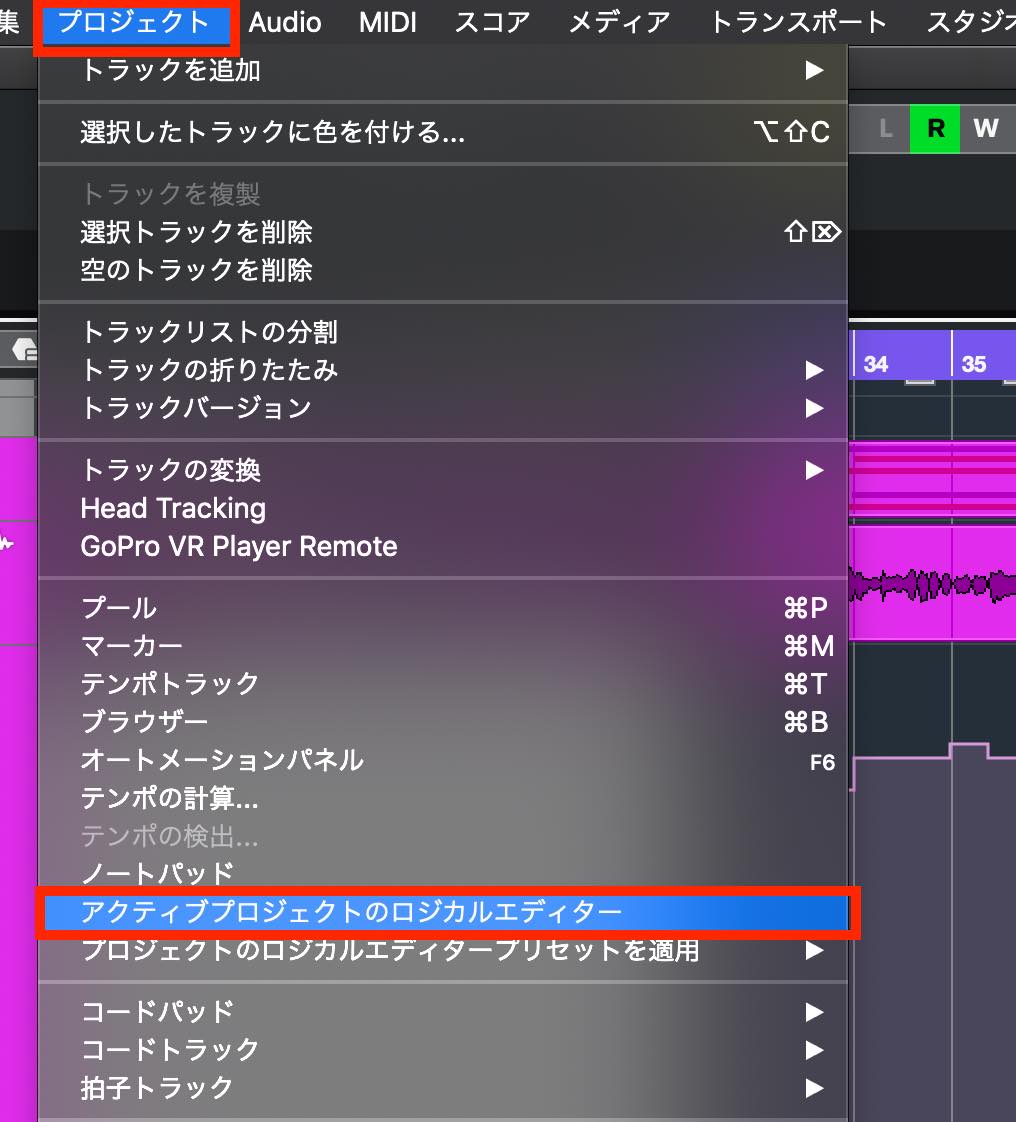
Task: Toggle the green R read automation button
Action: 935,129
